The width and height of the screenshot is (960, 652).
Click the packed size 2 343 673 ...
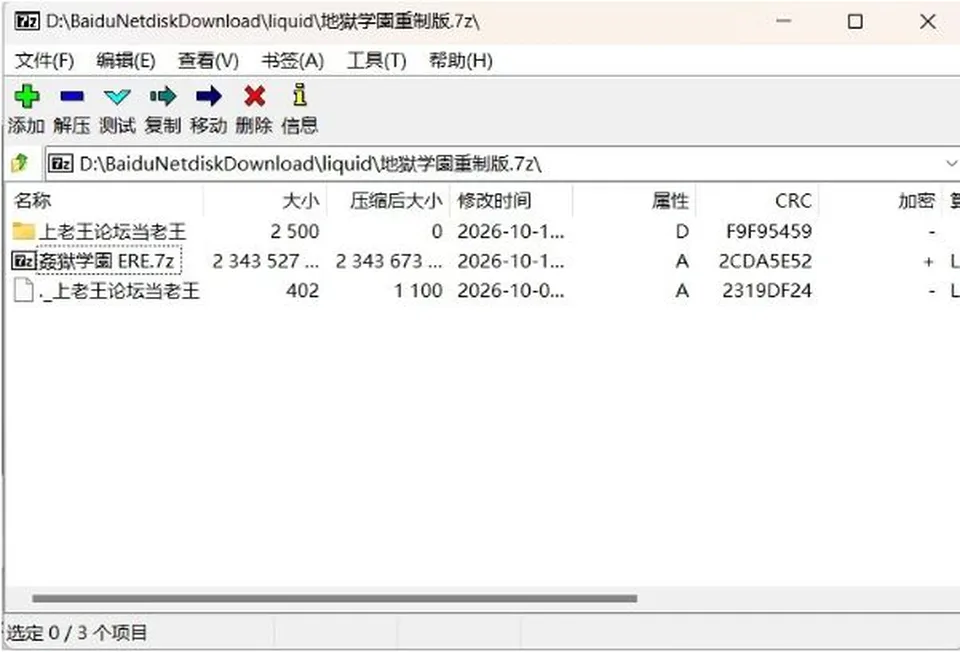click(389, 261)
